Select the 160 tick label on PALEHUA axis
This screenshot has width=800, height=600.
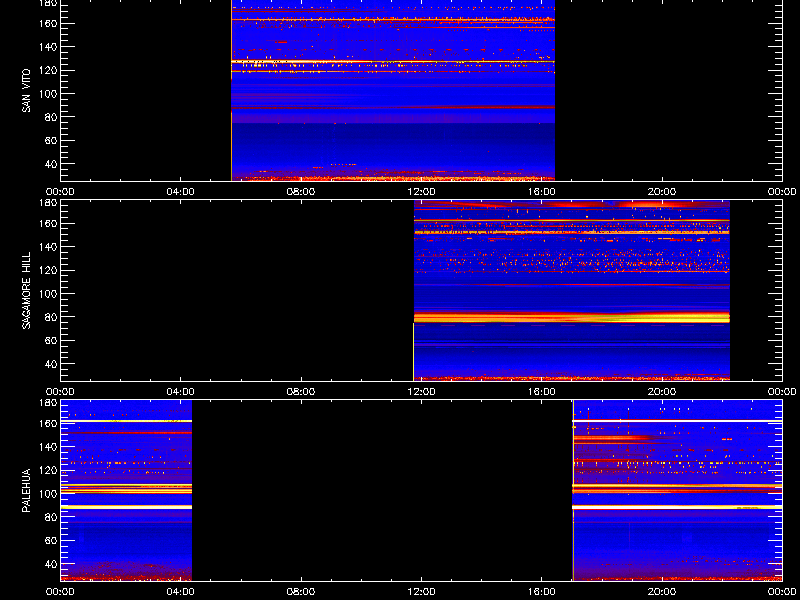(x=47, y=423)
